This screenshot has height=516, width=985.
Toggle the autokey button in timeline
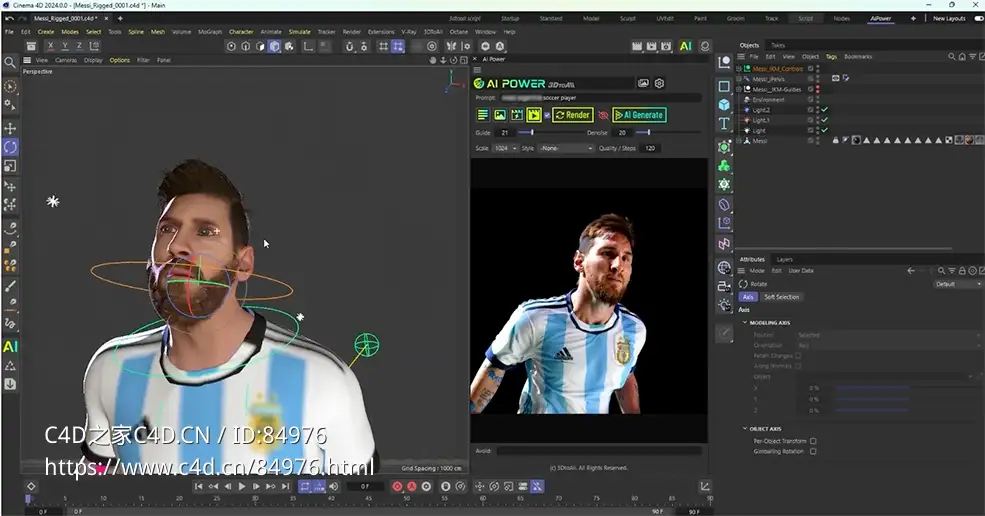[411, 486]
